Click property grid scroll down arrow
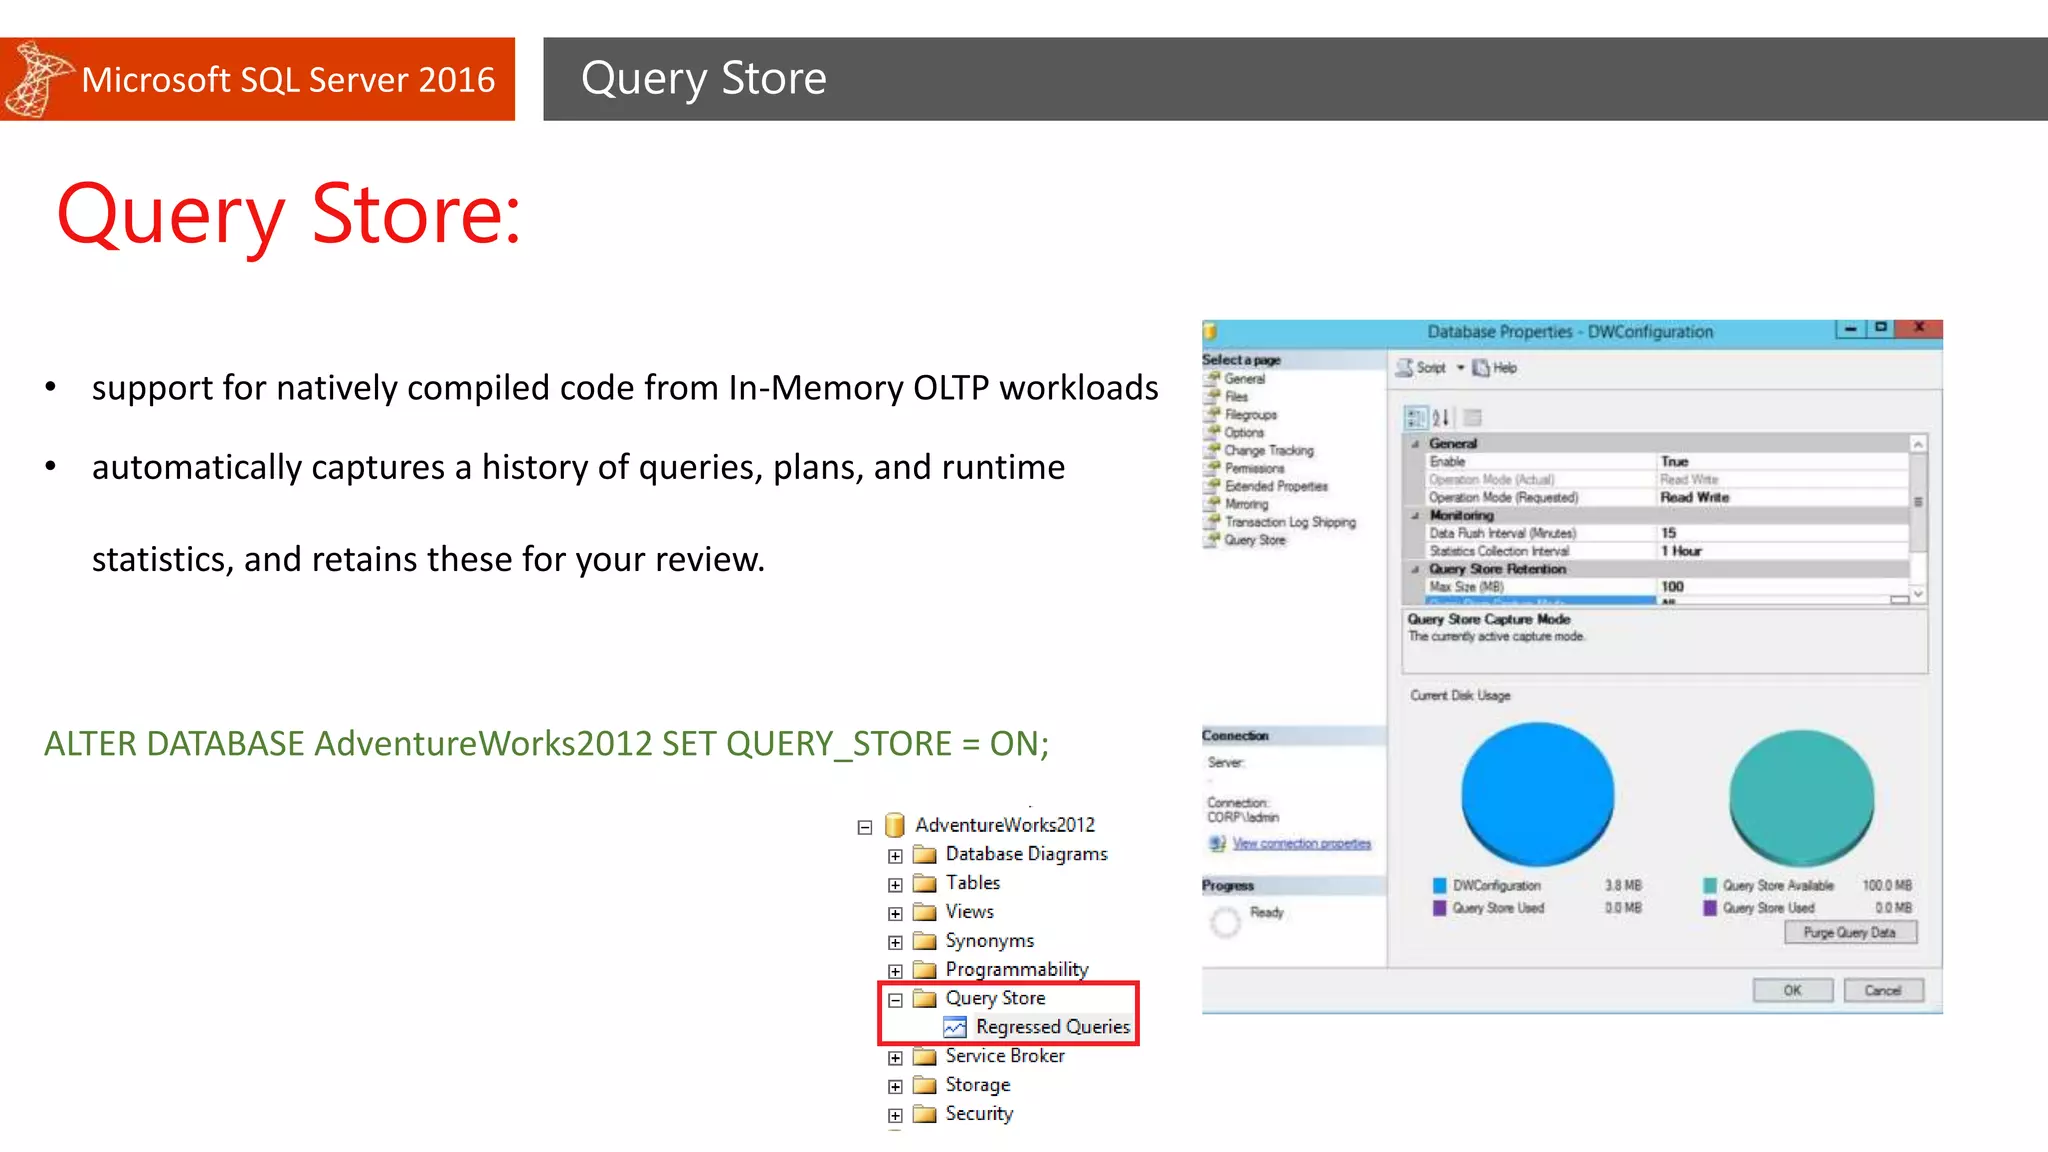Viewport: 2048px width, 1152px height. [x=1918, y=594]
